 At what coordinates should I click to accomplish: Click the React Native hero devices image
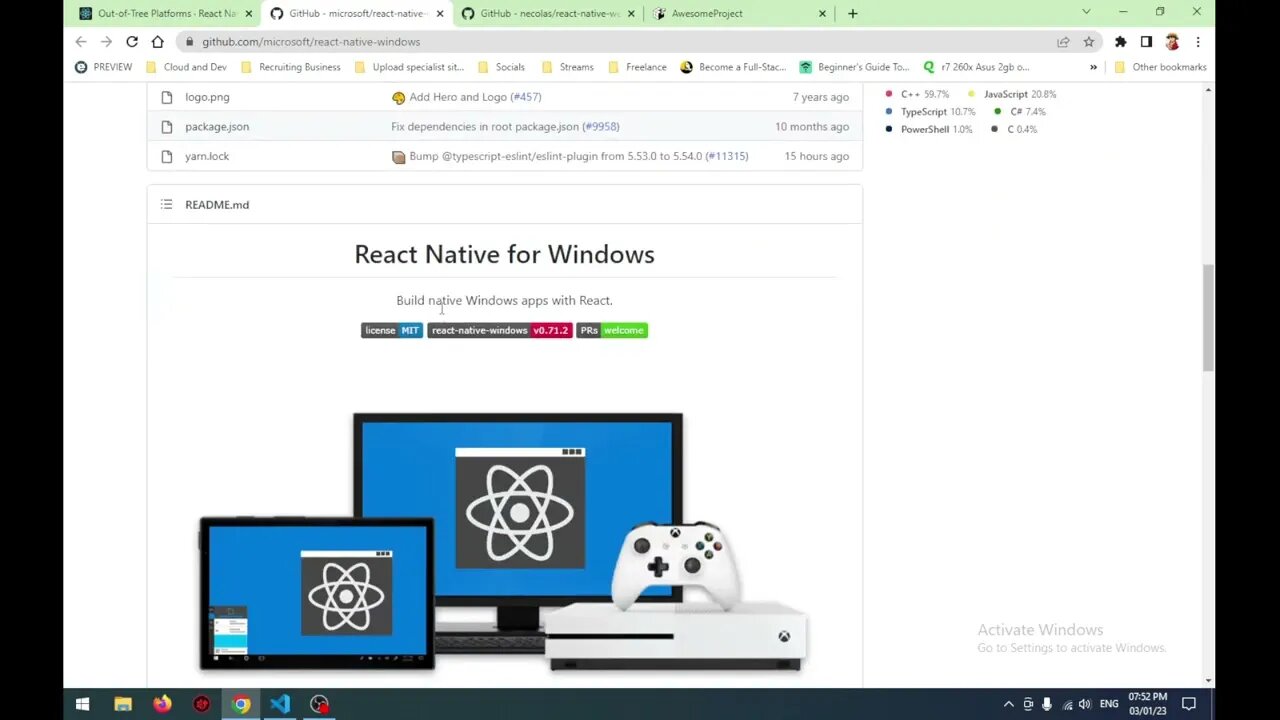pyautogui.click(x=504, y=542)
